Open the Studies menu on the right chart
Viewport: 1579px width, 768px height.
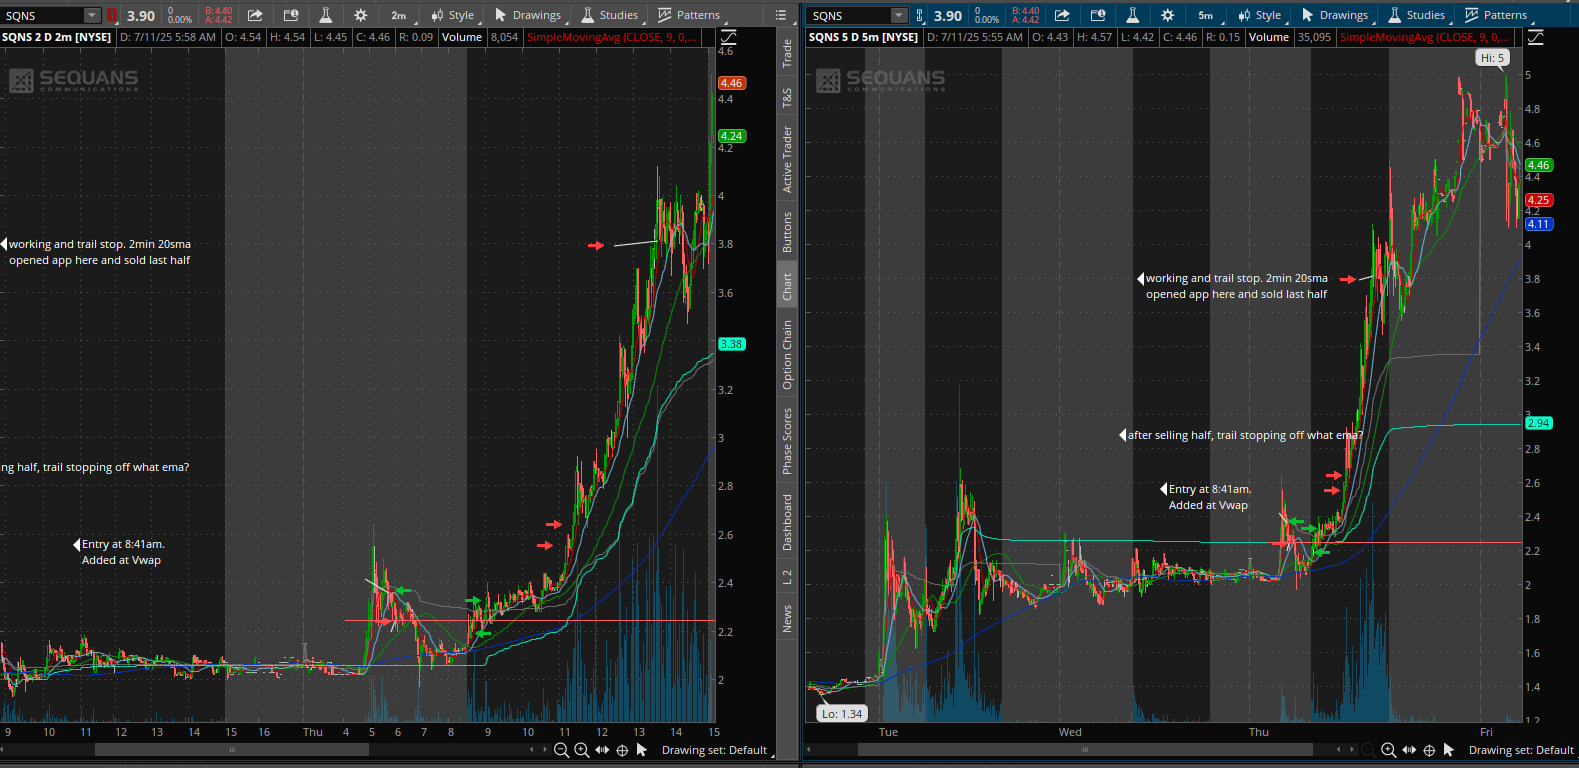coord(1415,15)
